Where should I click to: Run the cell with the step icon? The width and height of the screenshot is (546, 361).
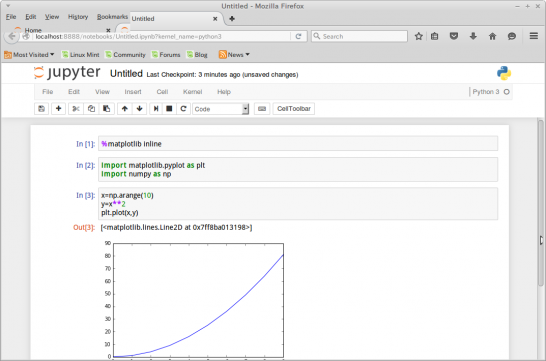pos(156,109)
